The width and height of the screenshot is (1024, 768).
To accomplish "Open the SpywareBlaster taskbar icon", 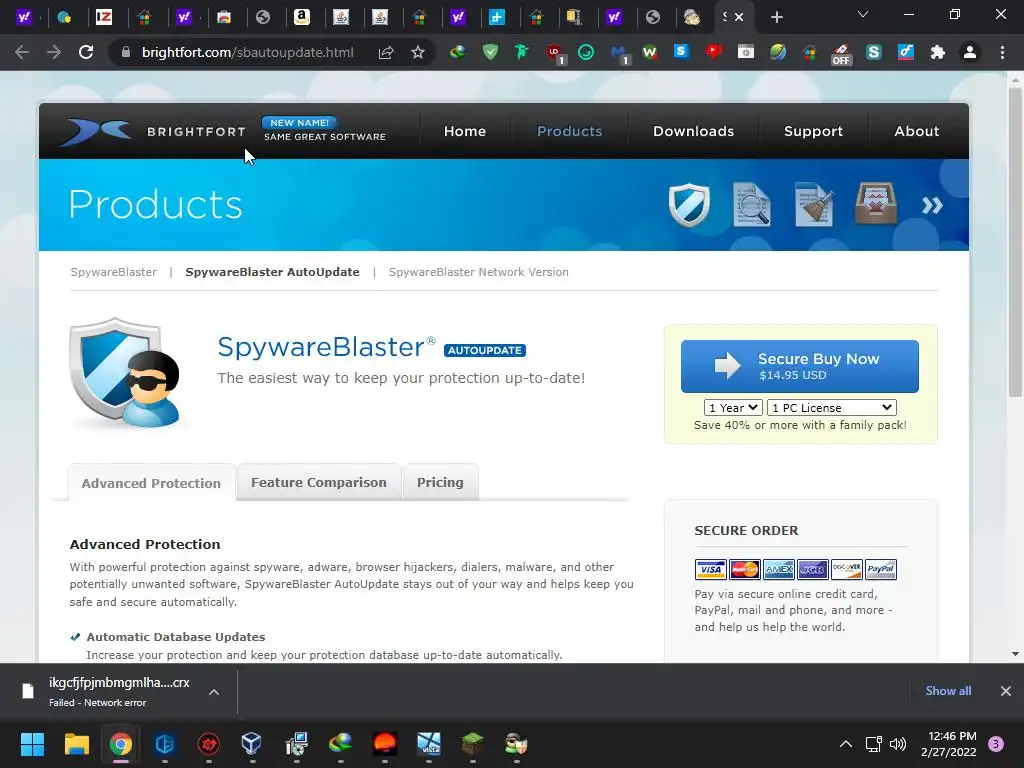I will 516,744.
